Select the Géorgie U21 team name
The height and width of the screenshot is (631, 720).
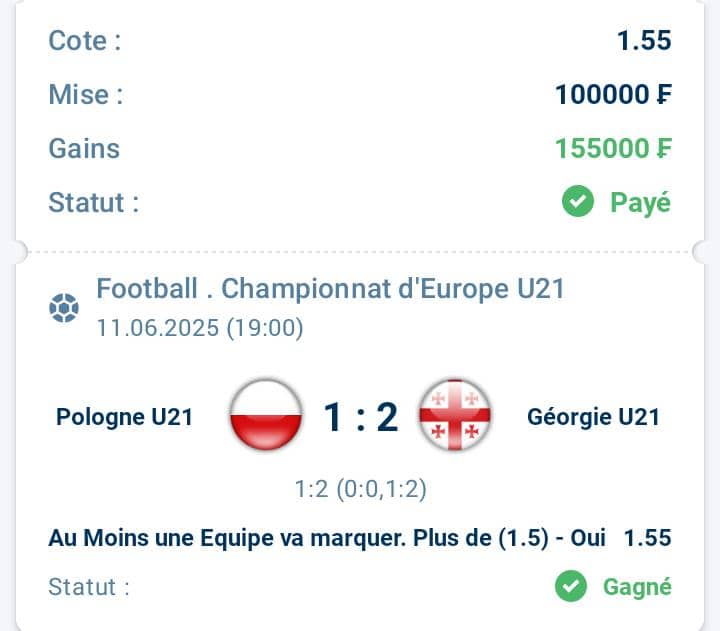pos(593,417)
